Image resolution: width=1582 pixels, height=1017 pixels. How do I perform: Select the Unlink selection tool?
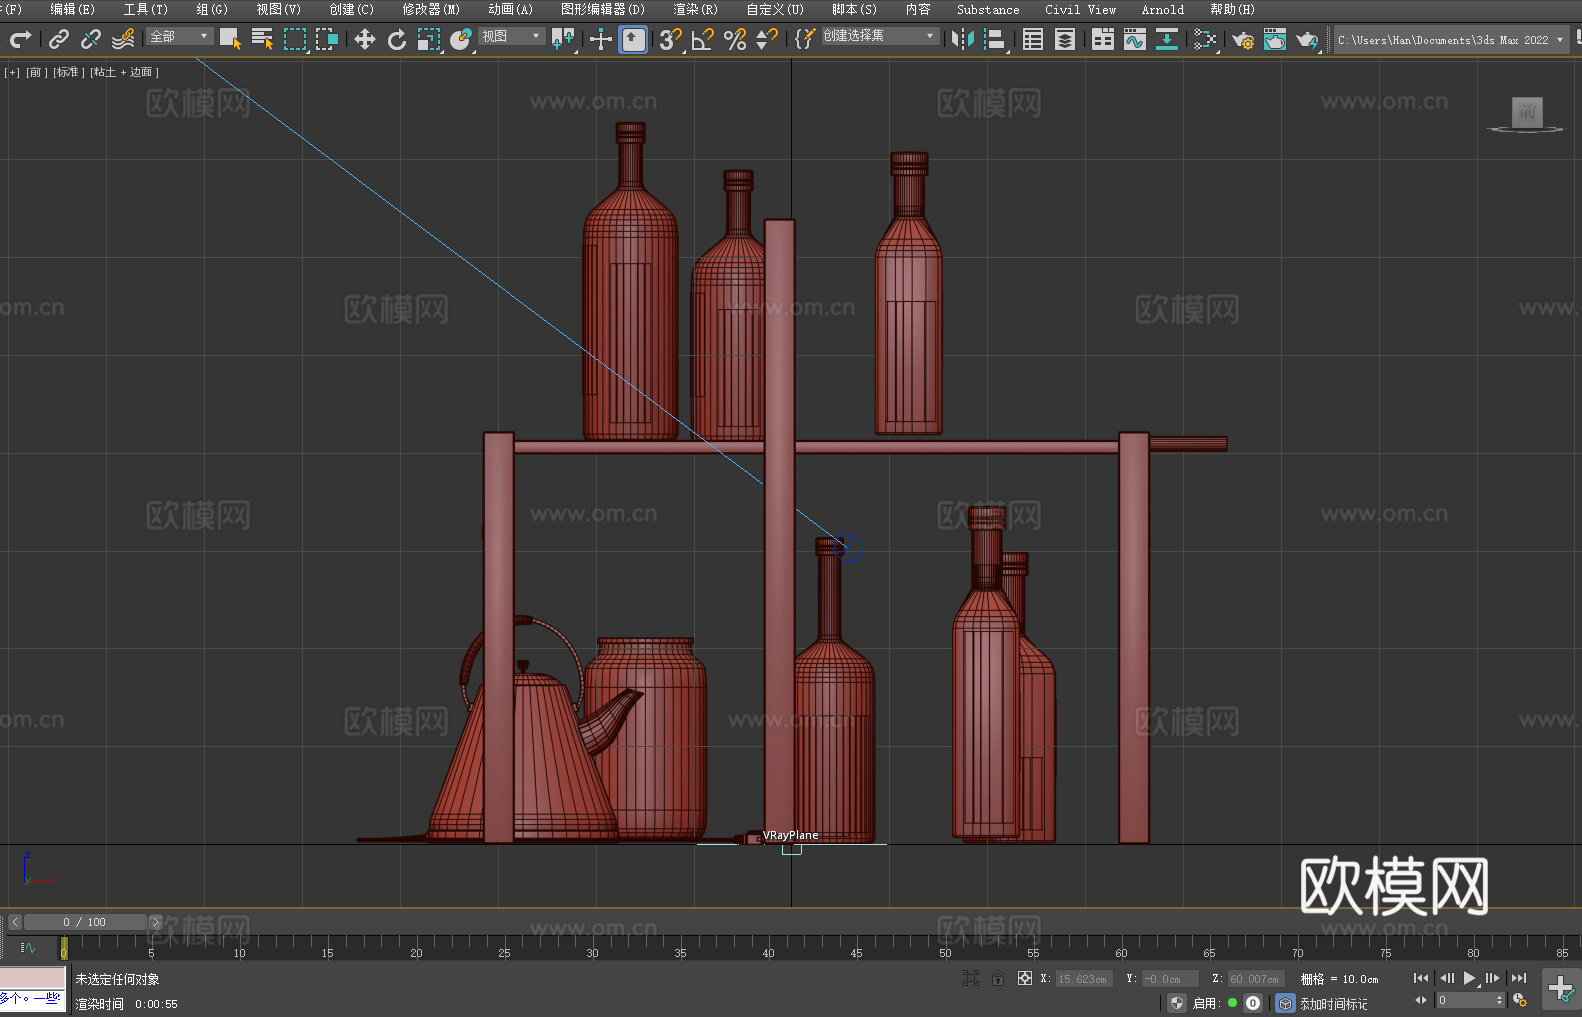point(91,39)
